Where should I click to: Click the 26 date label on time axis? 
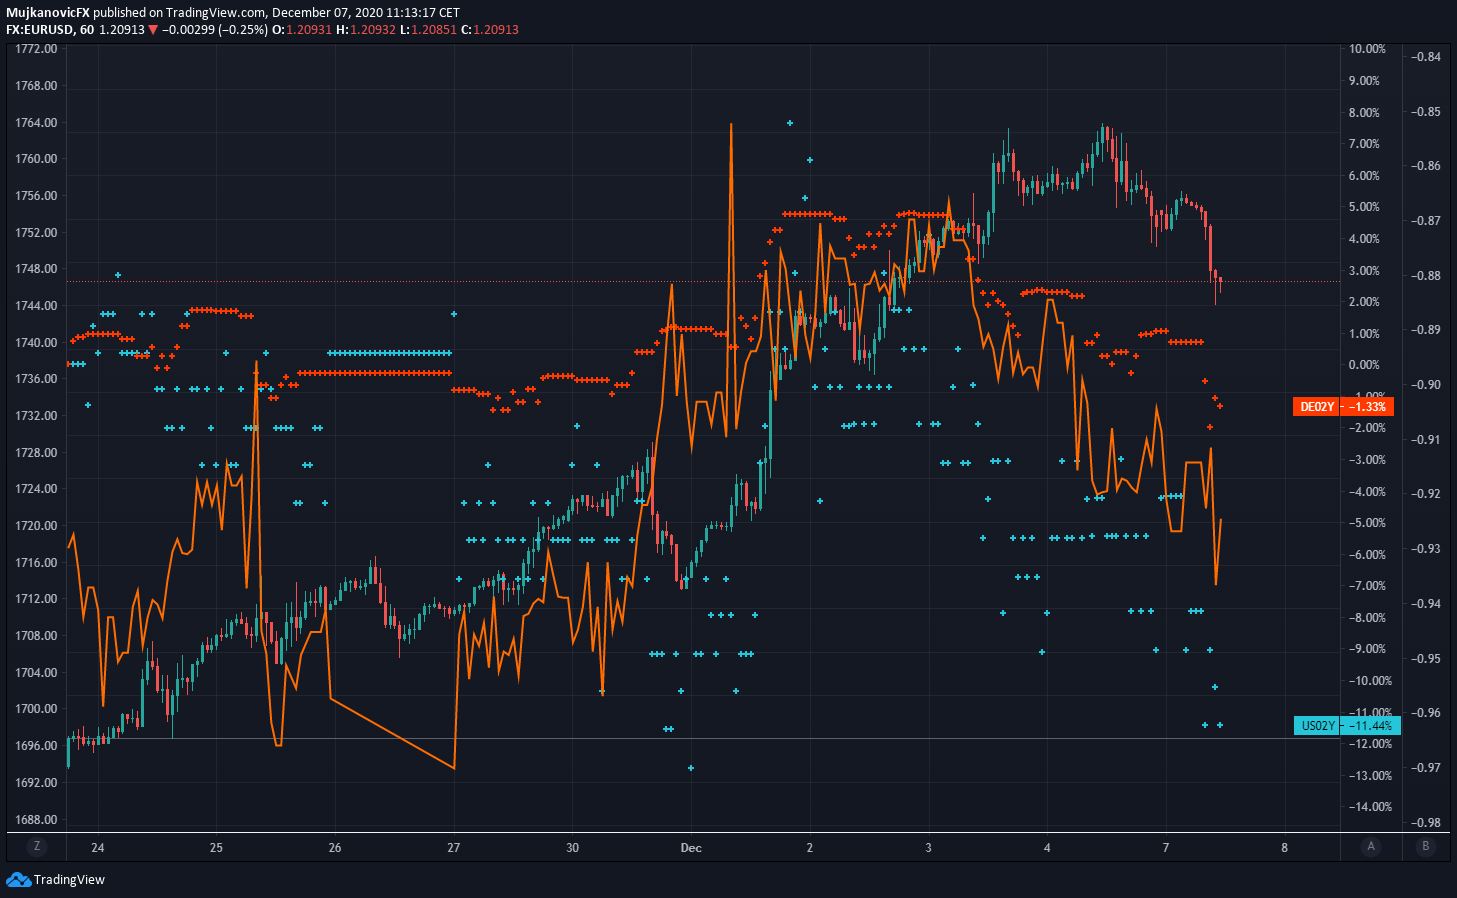pyautogui.click(x=335, y=848)
